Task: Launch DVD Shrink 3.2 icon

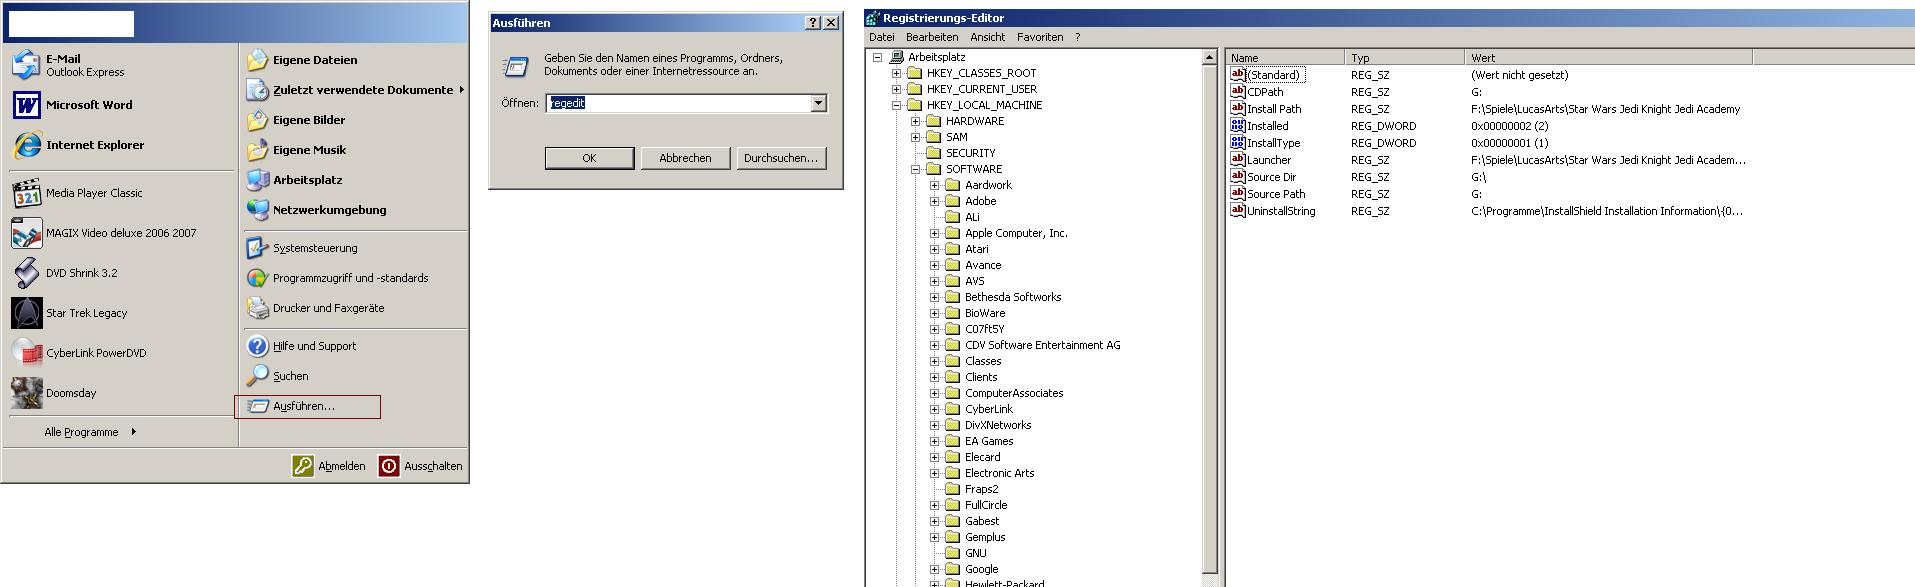Action: click(27, 273)
